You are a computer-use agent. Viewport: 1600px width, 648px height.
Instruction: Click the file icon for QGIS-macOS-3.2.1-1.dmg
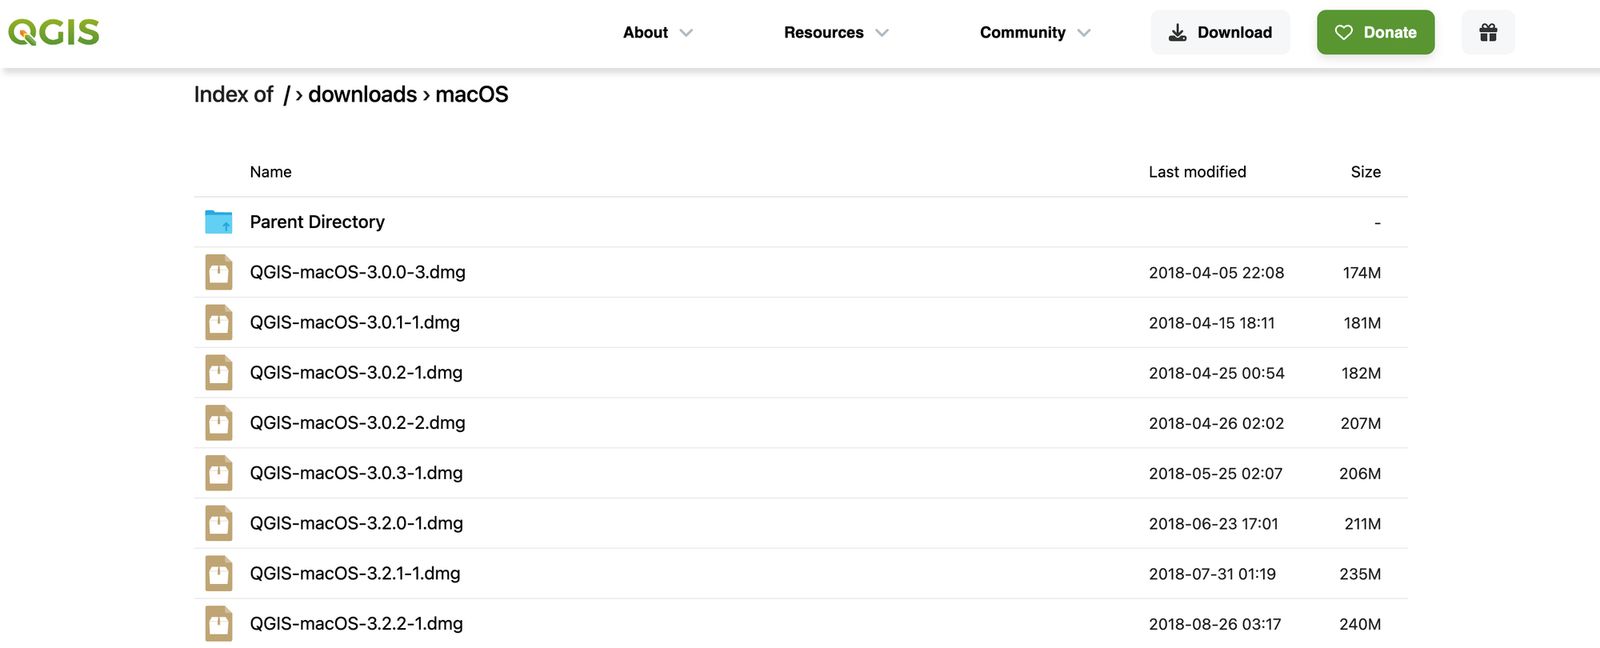219,573
